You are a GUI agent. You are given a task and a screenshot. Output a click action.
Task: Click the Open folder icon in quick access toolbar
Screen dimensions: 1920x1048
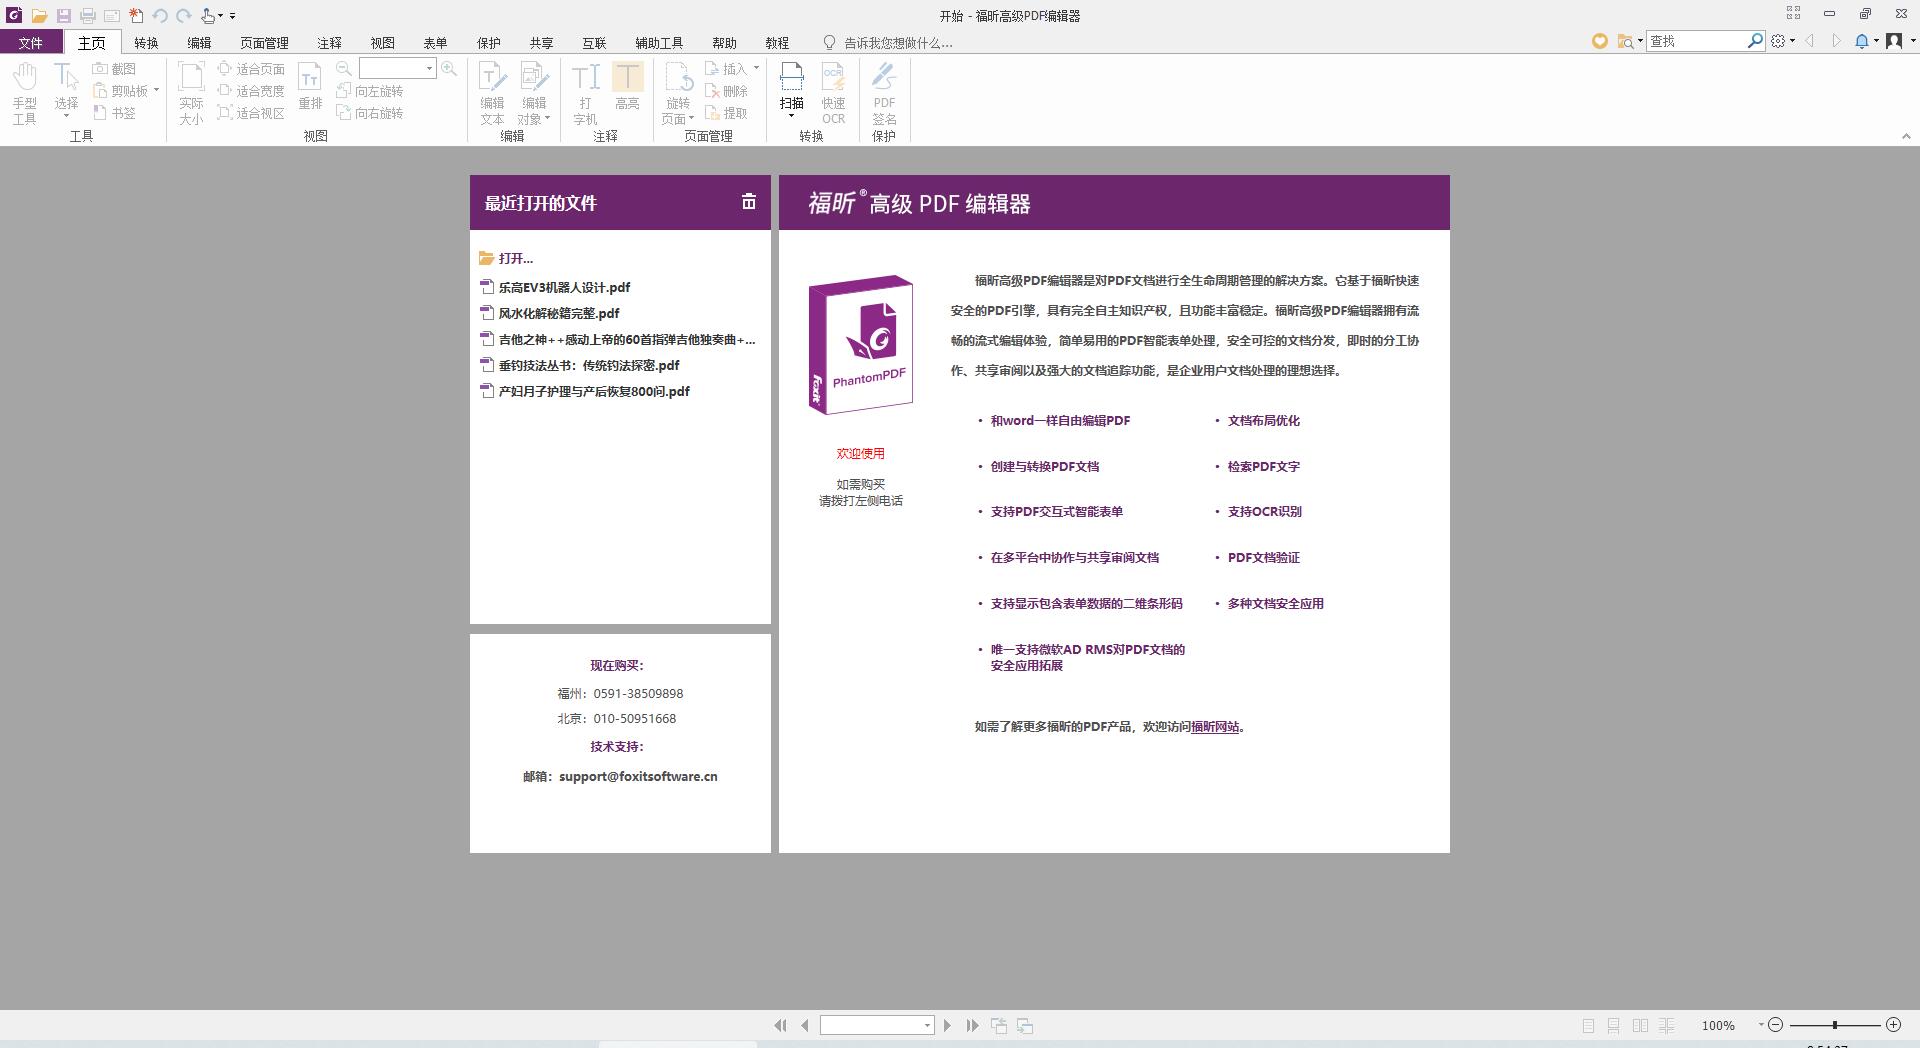[39, 16]
